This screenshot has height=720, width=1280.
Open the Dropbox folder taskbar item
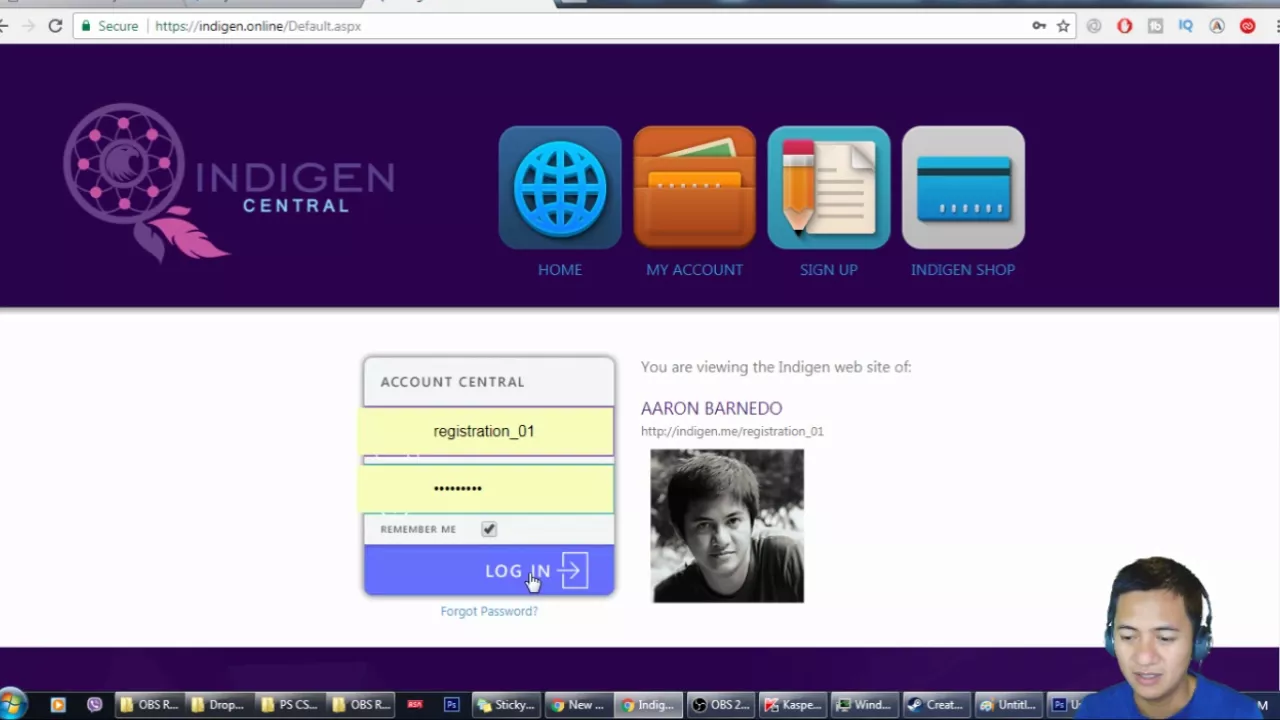click(219, 705)
